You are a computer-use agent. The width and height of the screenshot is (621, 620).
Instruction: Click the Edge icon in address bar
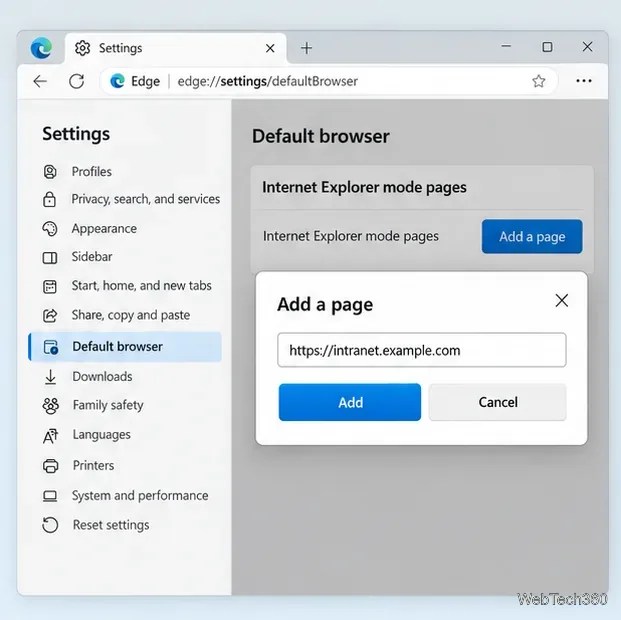(x=117, y=81)
